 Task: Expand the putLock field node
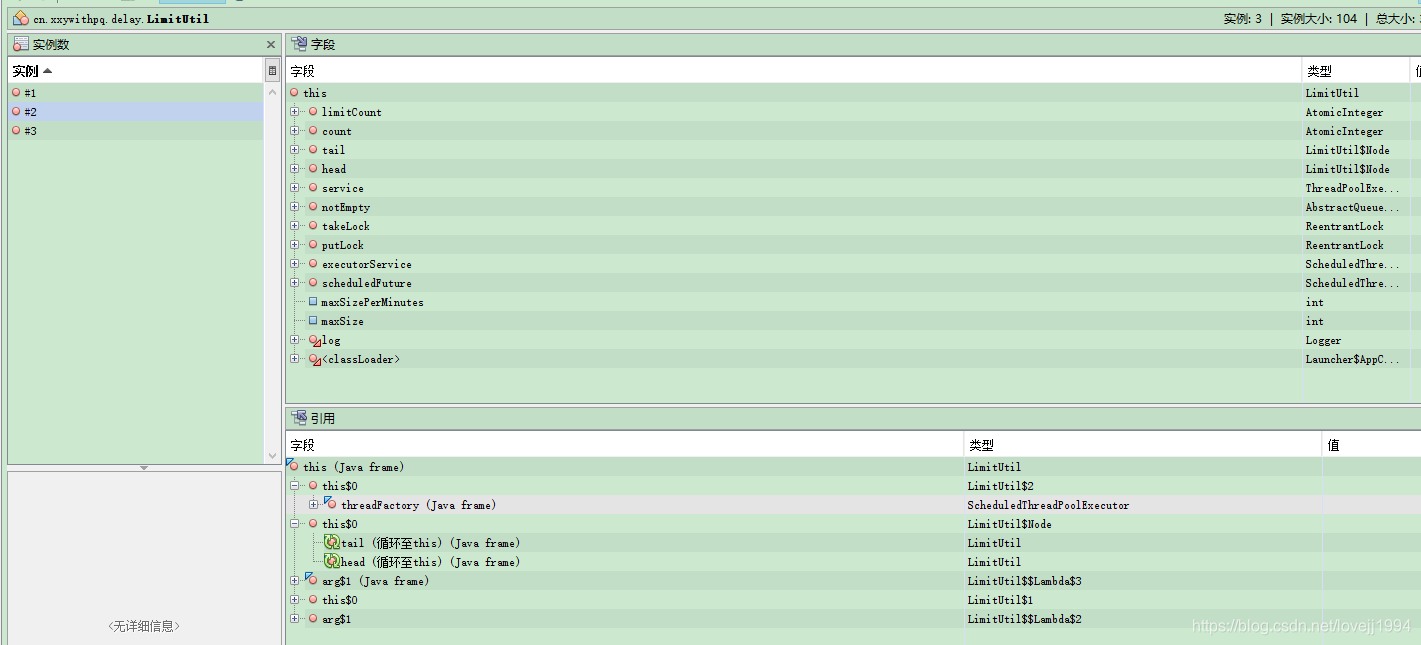tap(295, 245)
